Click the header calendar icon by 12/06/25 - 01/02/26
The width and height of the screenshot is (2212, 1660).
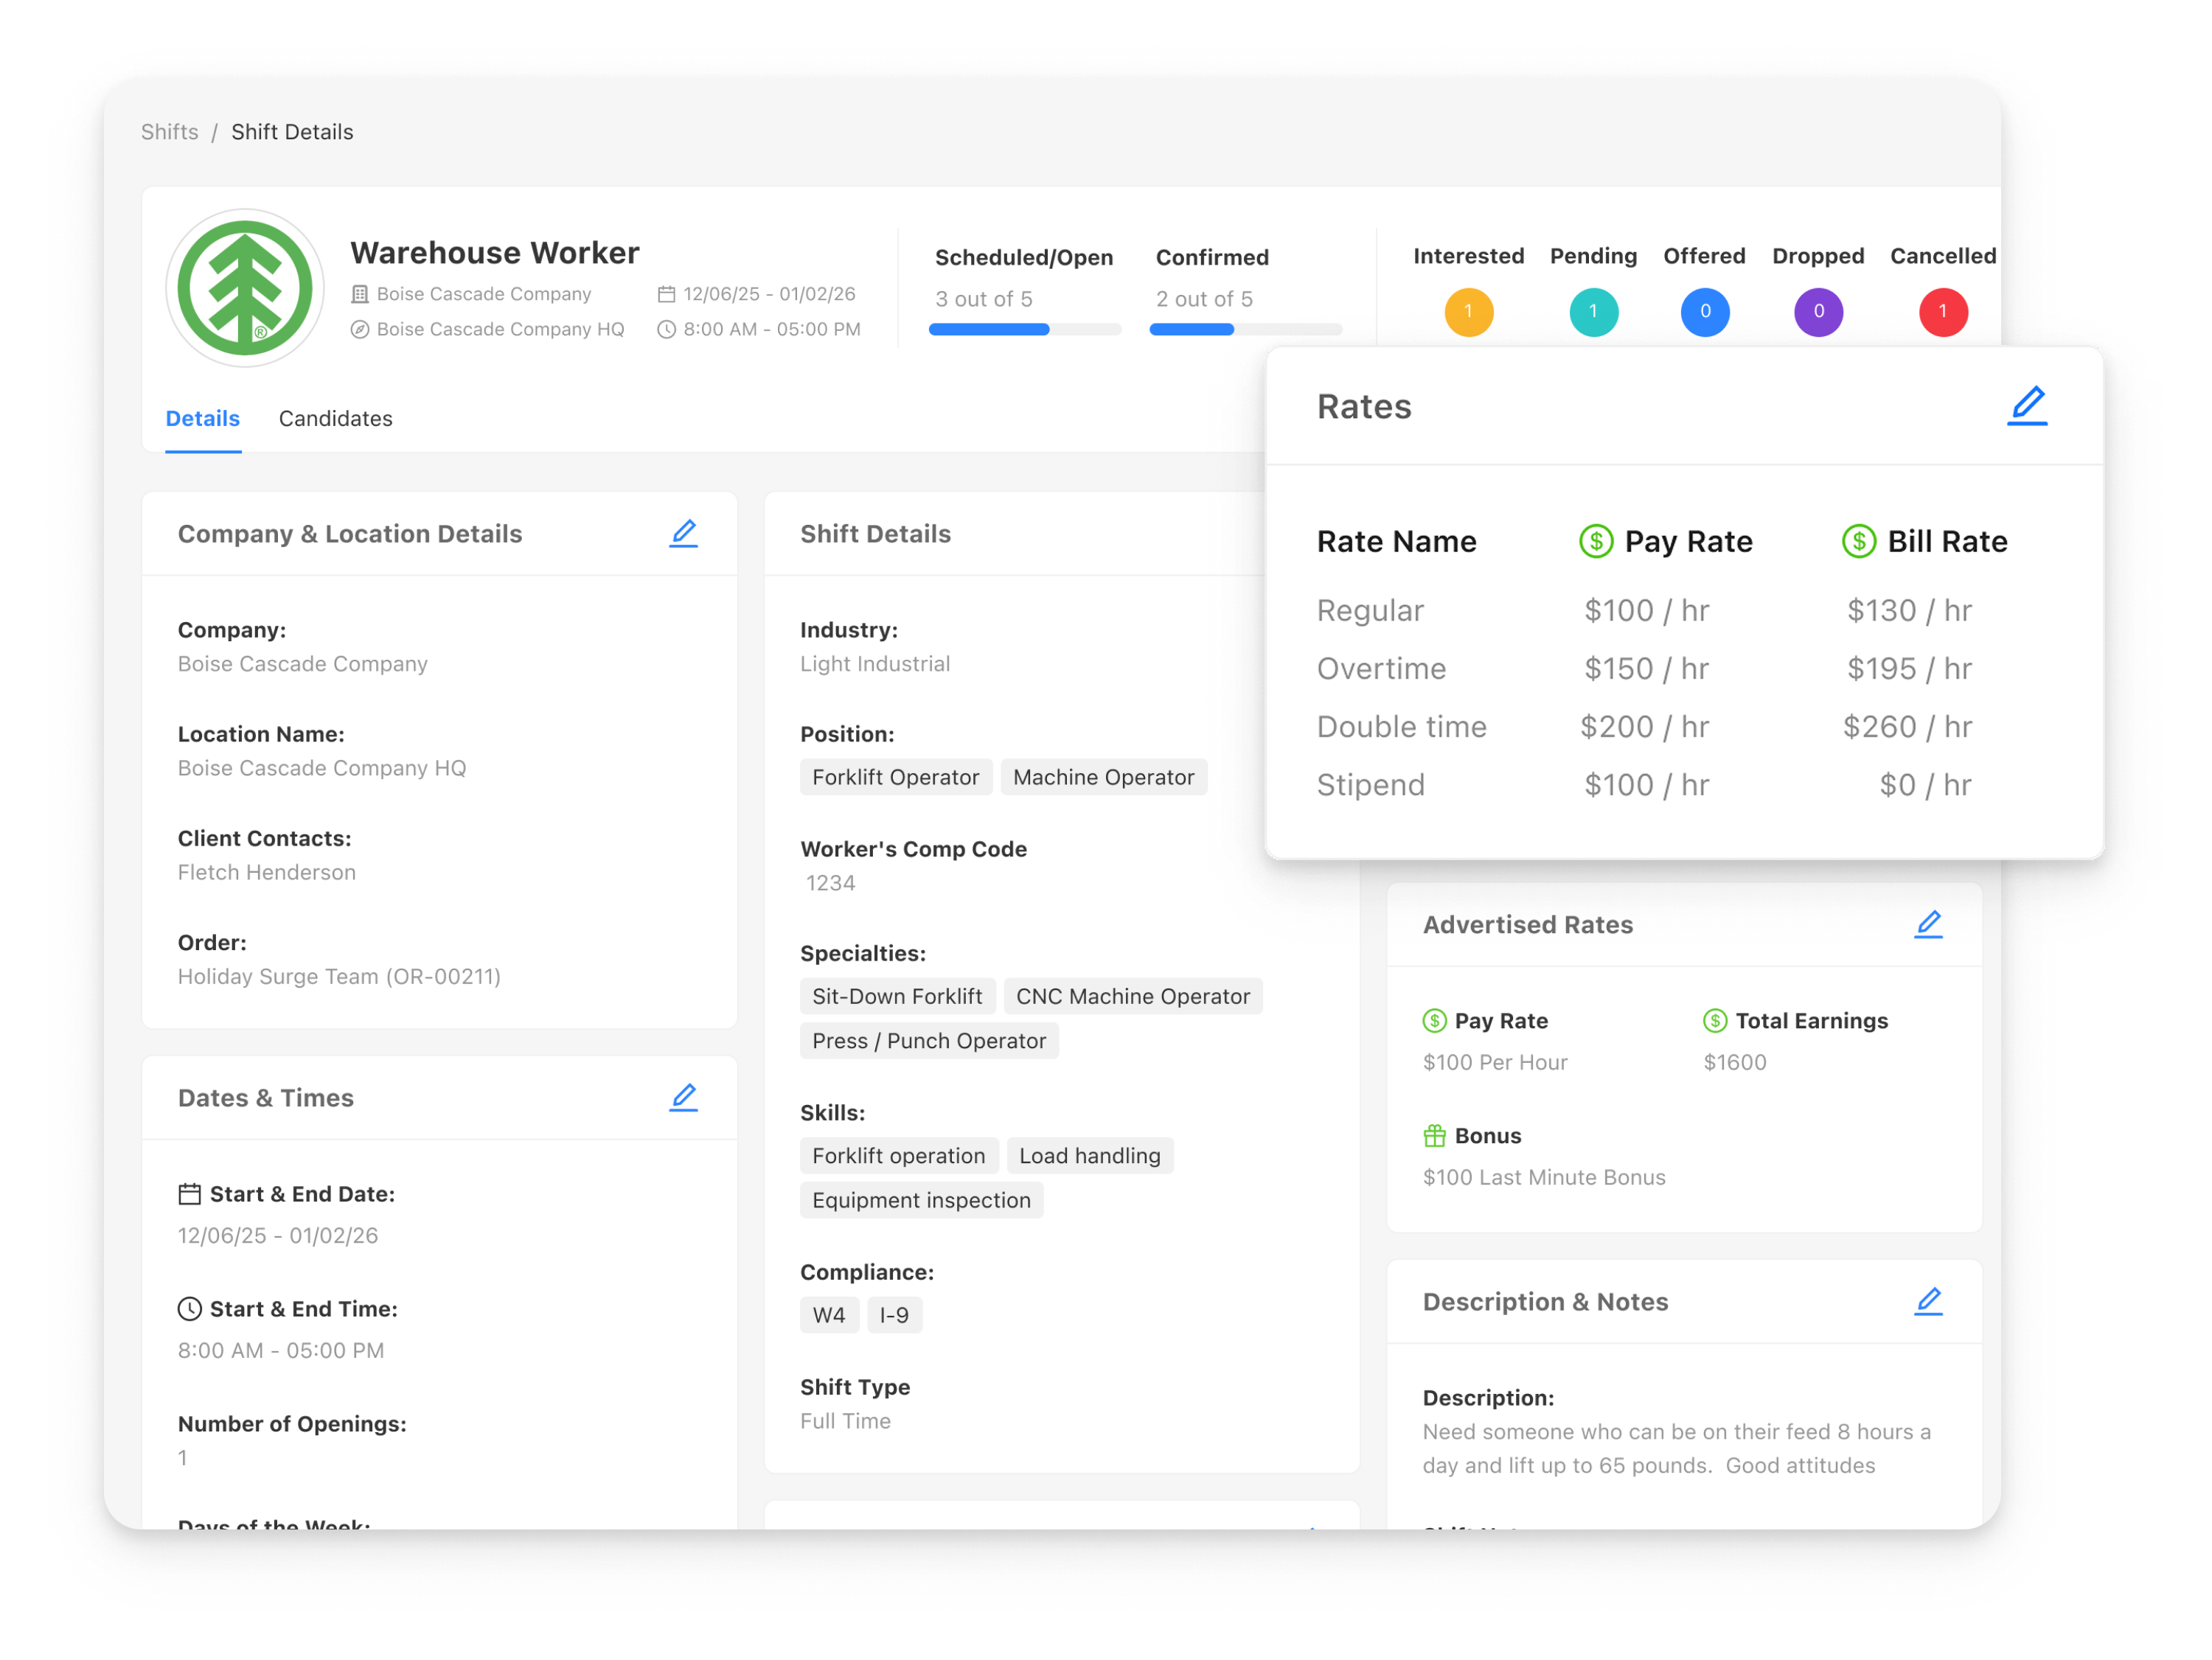click(x=666, y=294)
